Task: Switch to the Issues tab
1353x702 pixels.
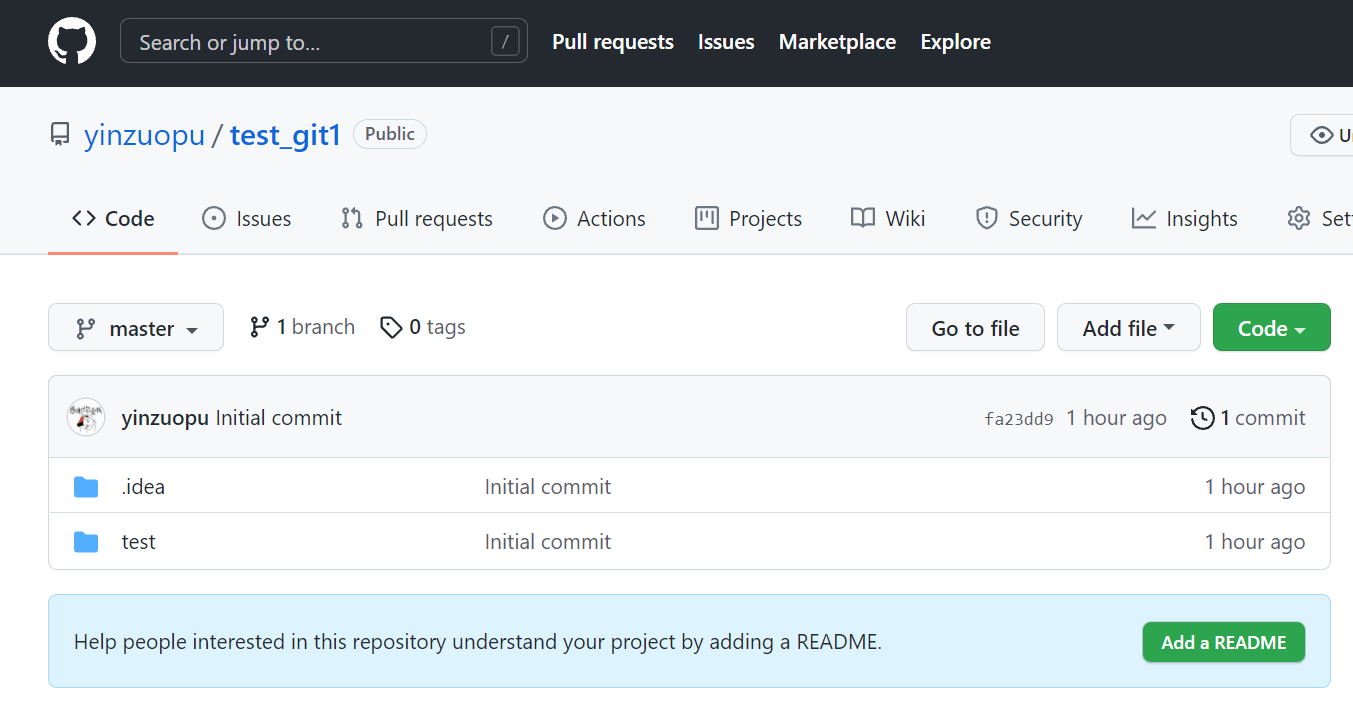Action: tap(247, 218)
